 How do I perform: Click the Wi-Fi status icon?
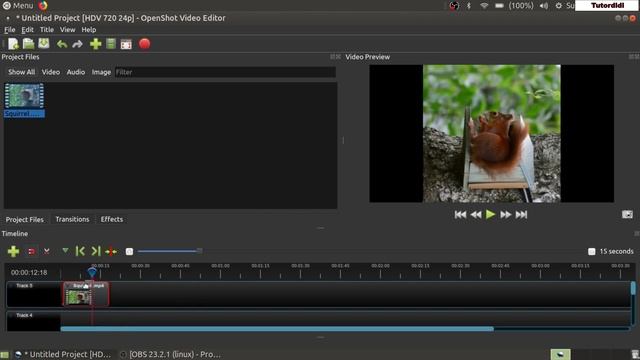484,6
